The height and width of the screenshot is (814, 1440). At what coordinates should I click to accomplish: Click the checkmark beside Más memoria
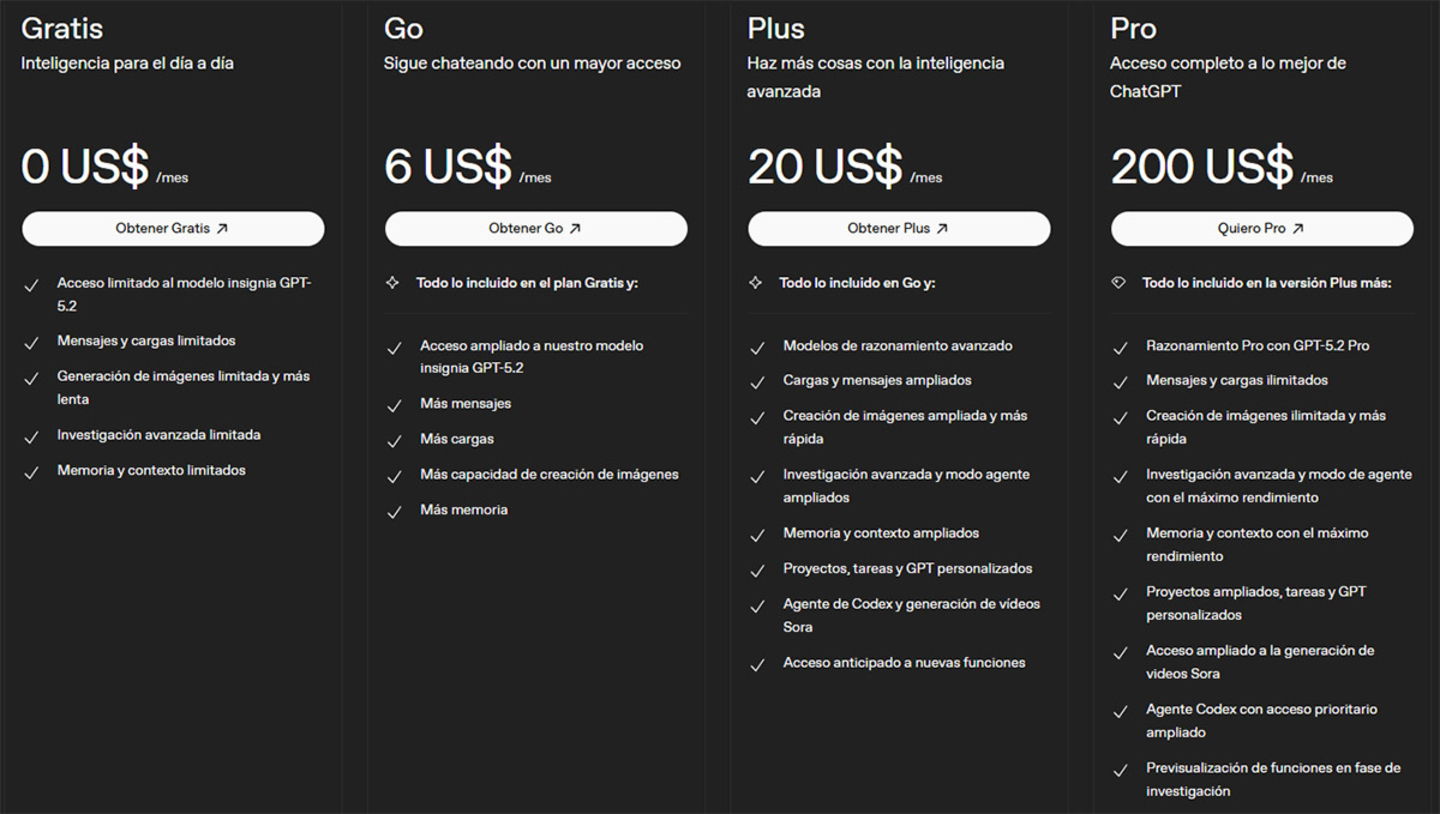395,512
